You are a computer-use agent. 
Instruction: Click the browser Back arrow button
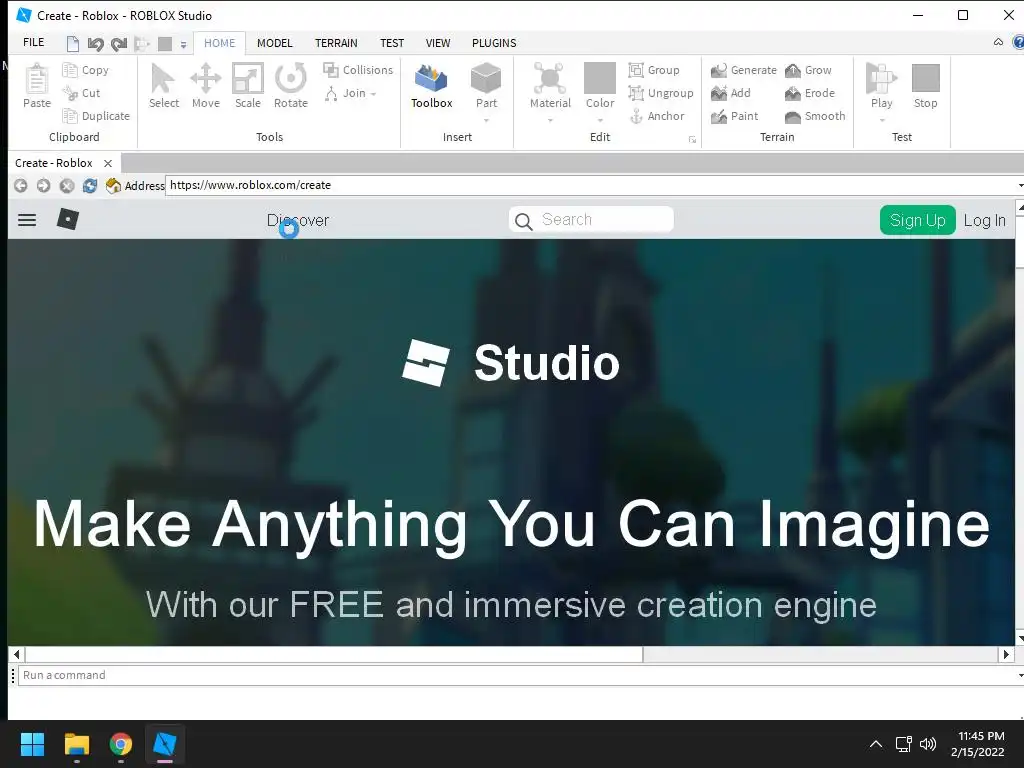pos(20,185)
